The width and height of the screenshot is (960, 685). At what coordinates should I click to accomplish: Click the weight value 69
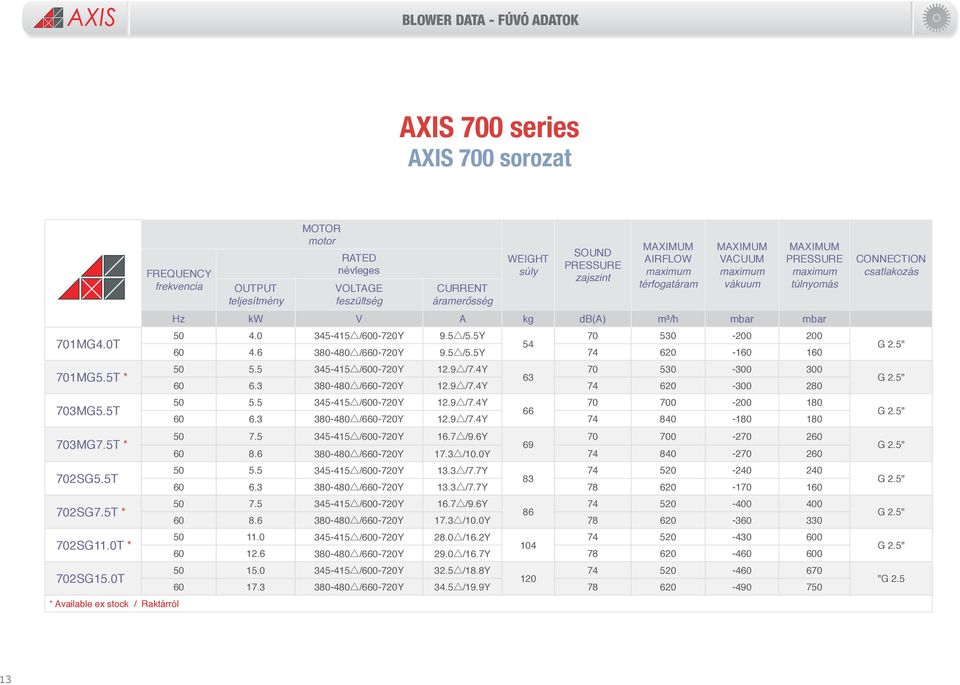click(528, 445)
